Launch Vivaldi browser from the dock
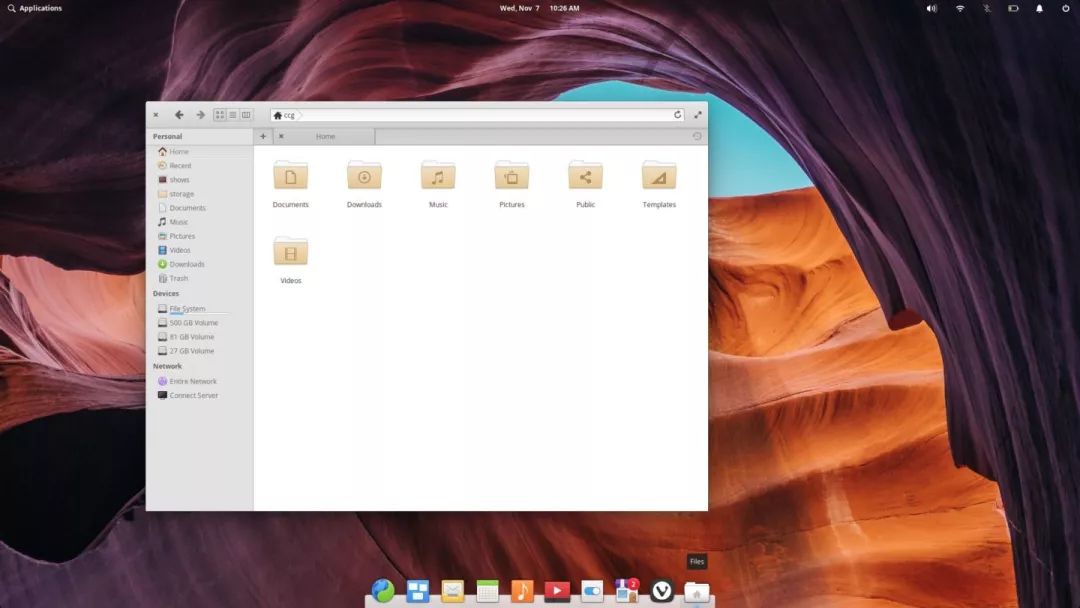The width and height of the screenshot is (1080, 608). pyautogui.click(x=662, y=591)
